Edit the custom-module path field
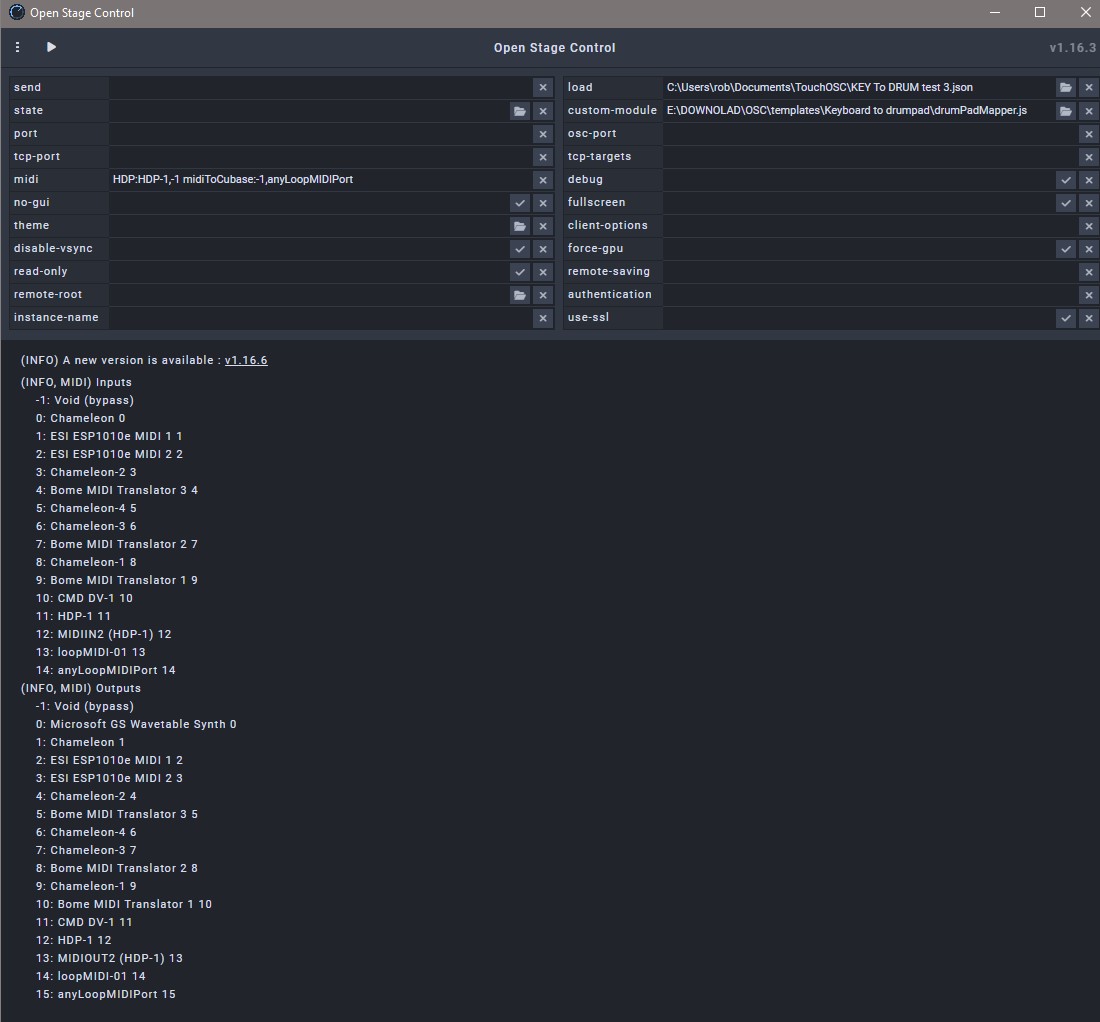 tap(858, 111)
